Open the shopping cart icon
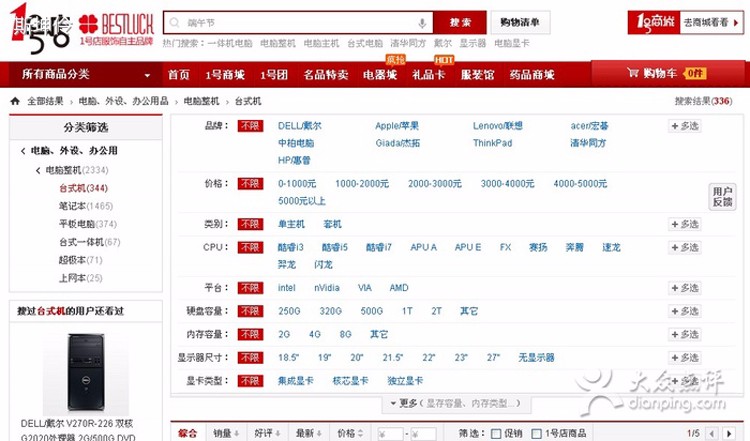This screenshot has height=441, width=750. 632,73
